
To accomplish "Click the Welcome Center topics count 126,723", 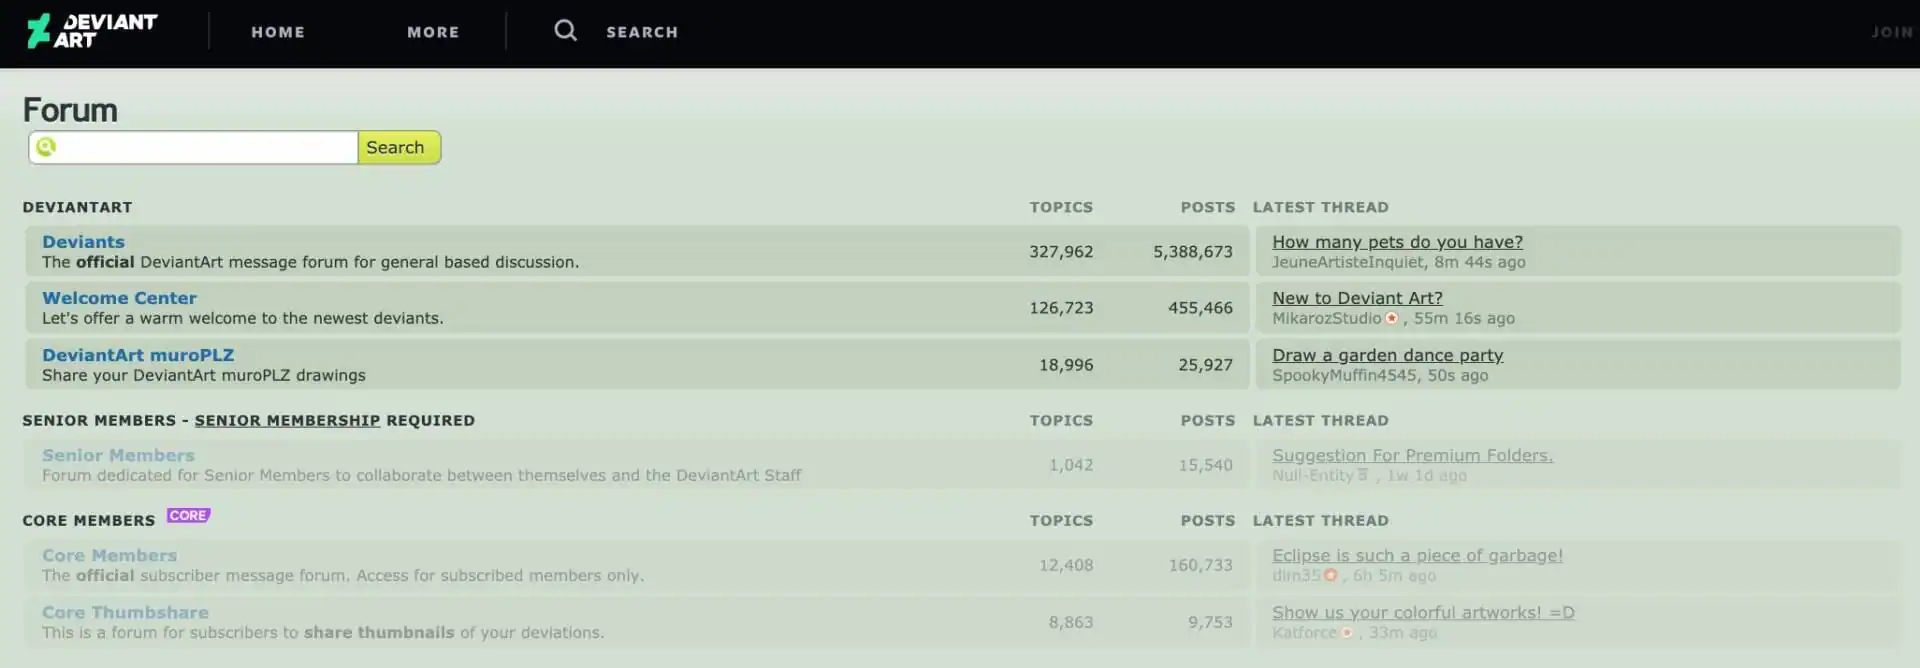I will point(1061,308).
